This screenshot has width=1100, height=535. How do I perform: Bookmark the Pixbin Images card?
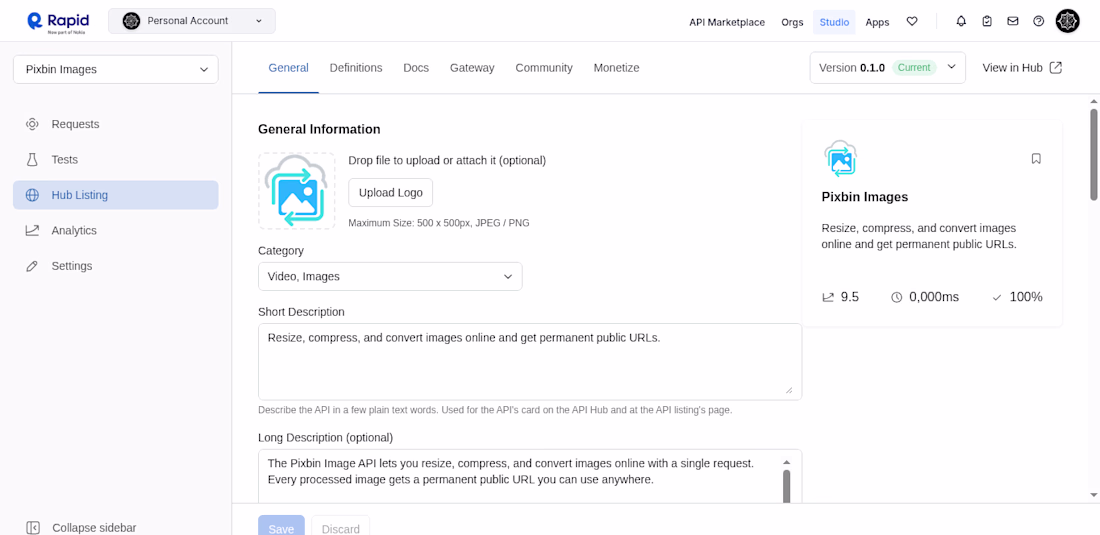click(1036, 159)
